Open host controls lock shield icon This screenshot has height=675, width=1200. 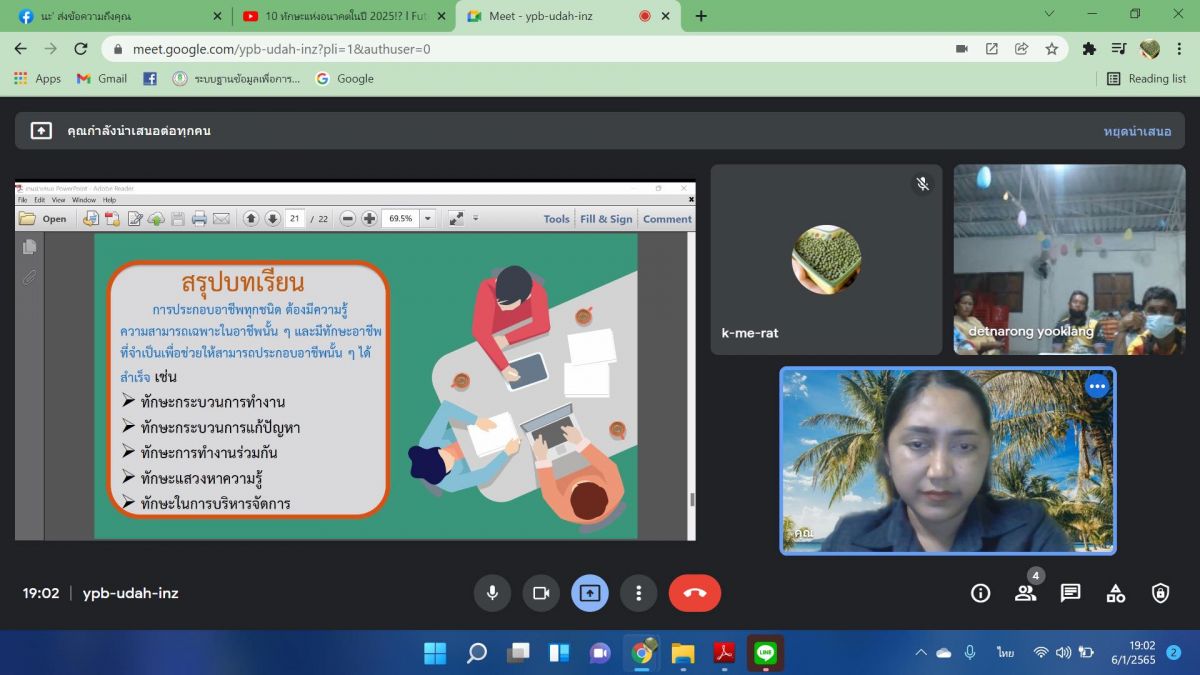1160,593
